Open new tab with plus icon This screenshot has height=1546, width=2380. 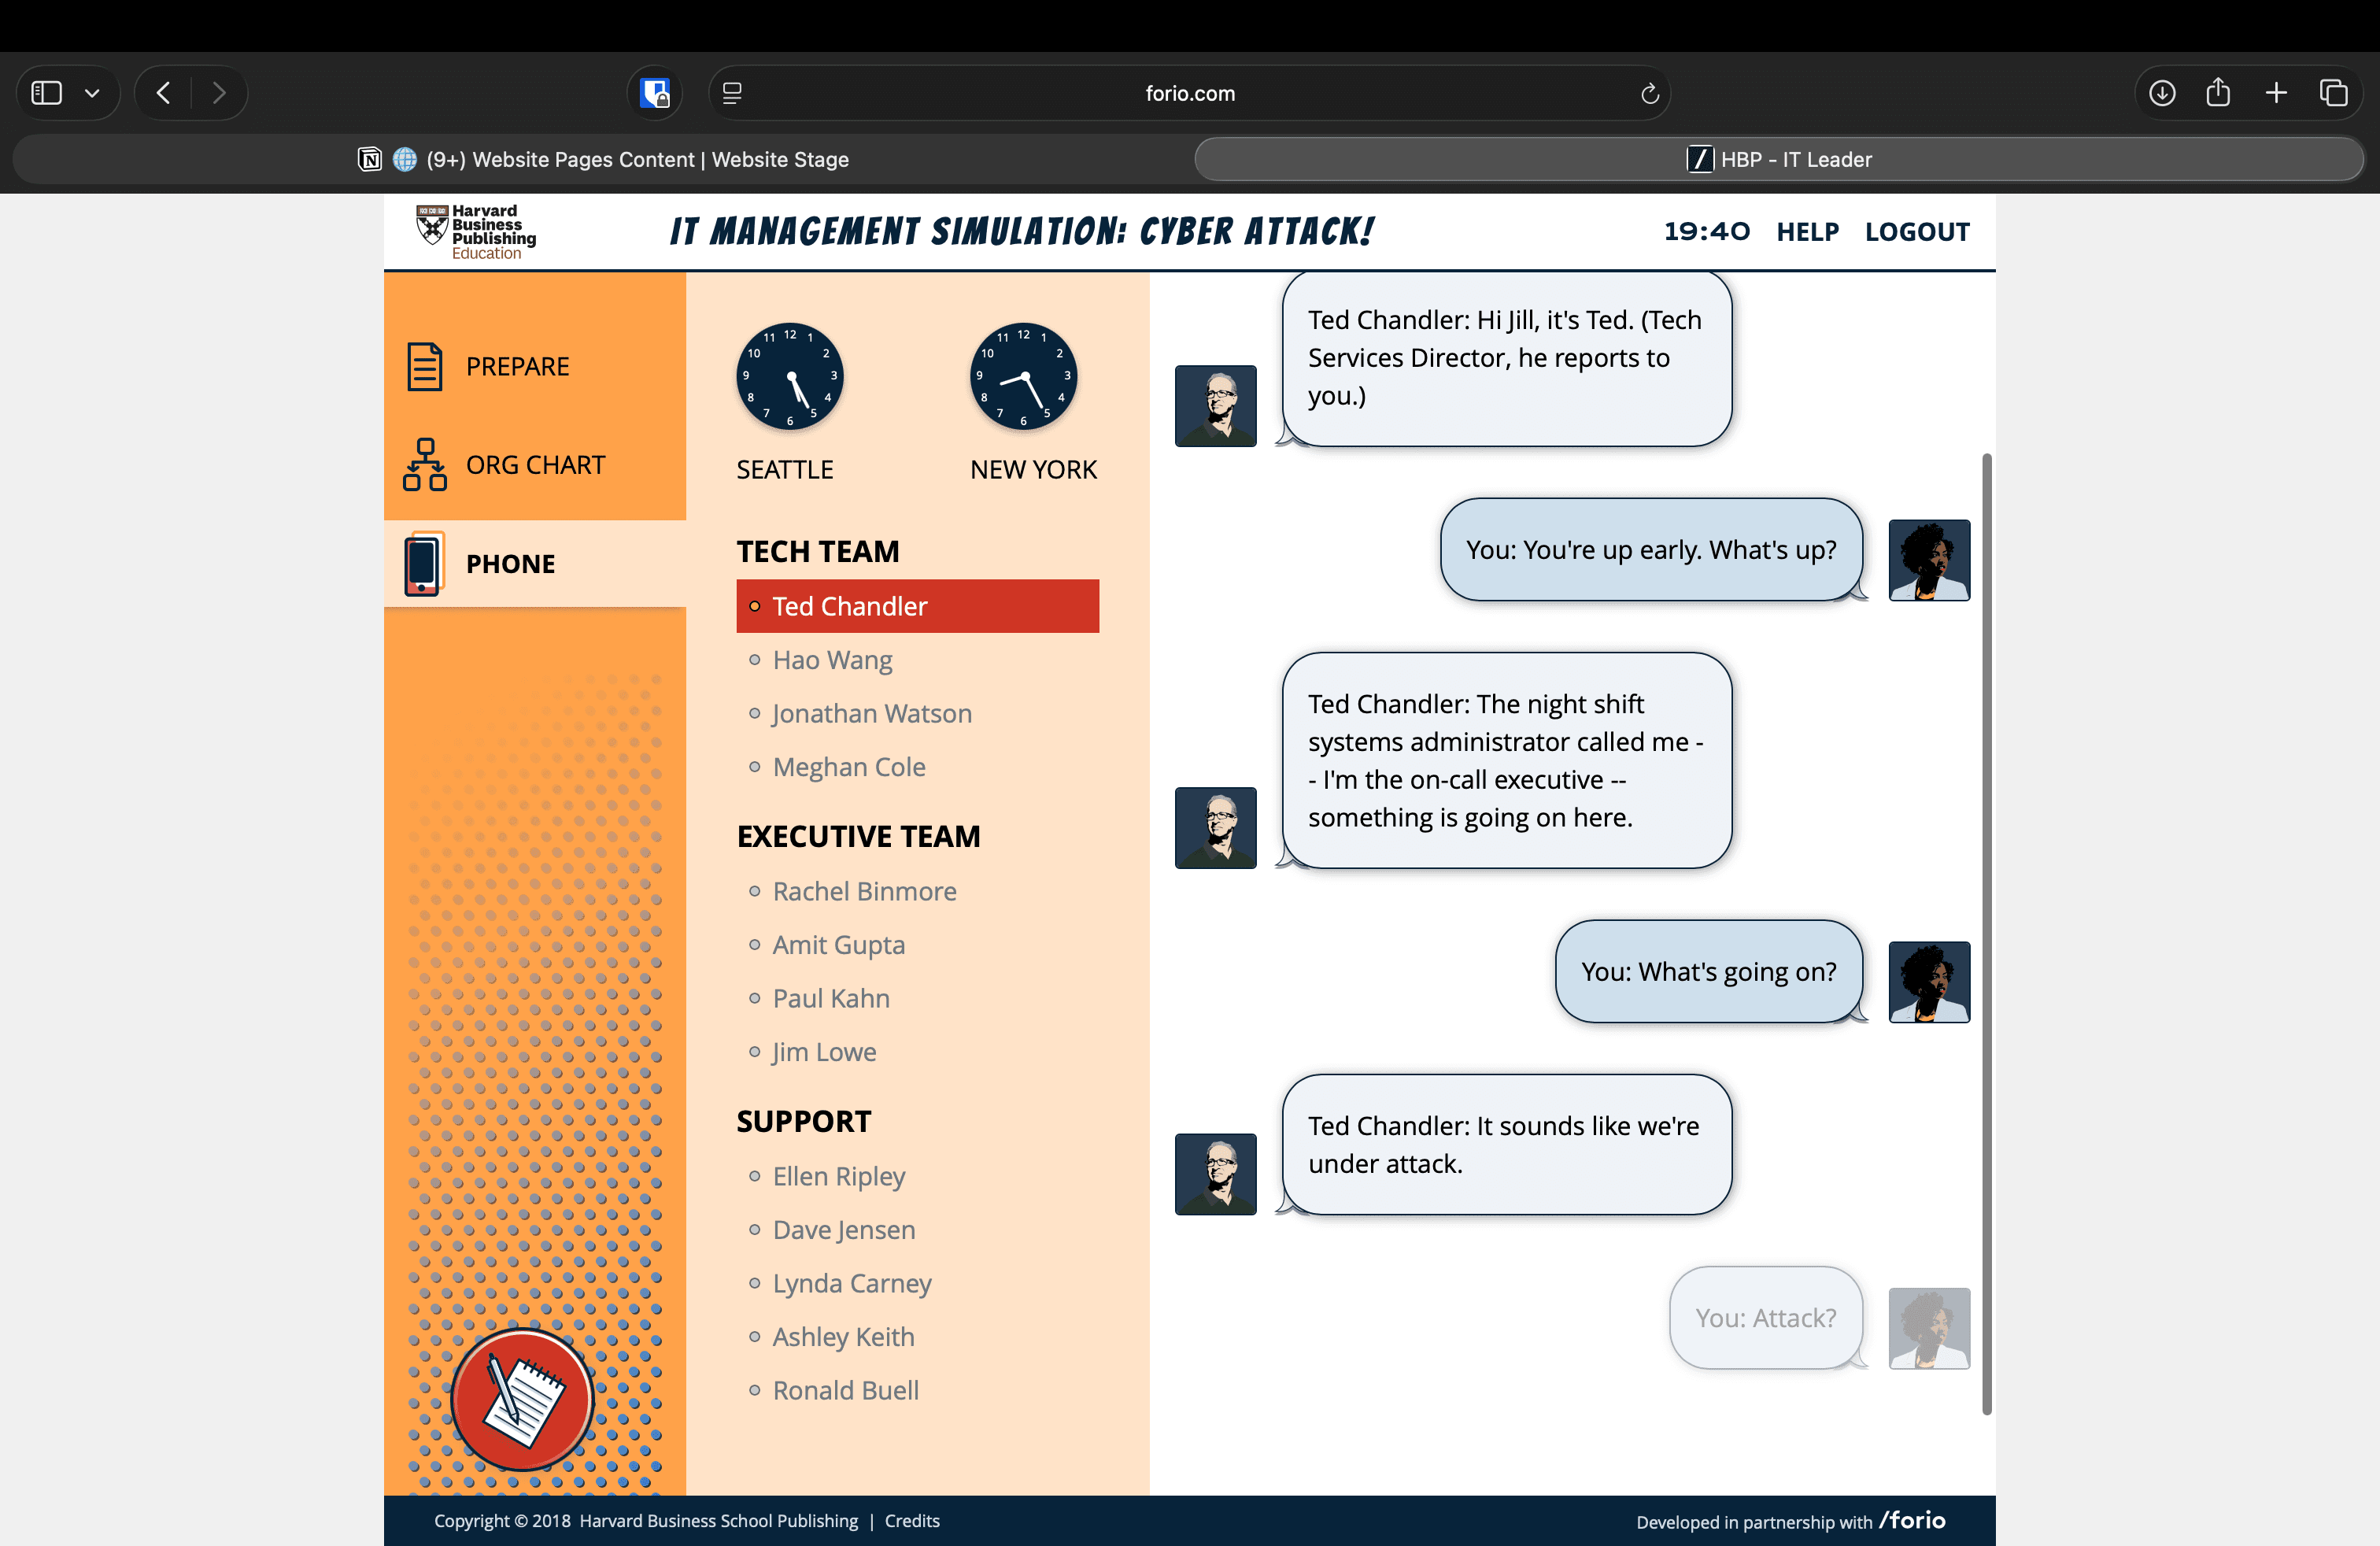click(x=2276, y=93)
